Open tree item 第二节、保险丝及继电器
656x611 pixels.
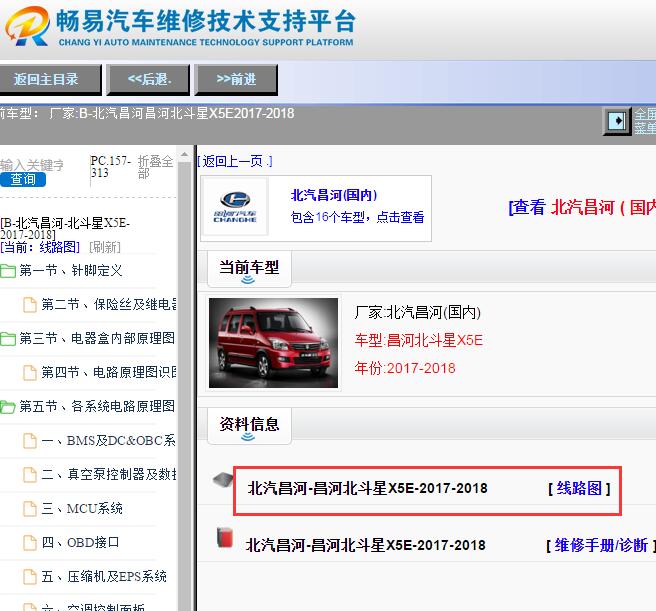pos(109,305)
